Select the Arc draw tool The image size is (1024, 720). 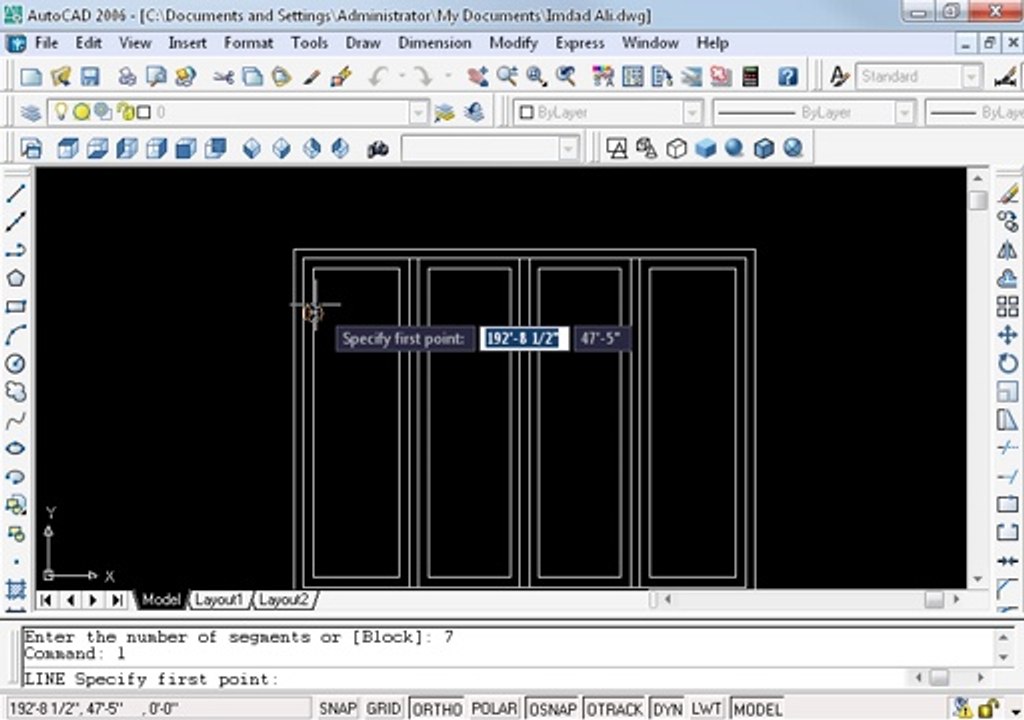coord(16,335)
